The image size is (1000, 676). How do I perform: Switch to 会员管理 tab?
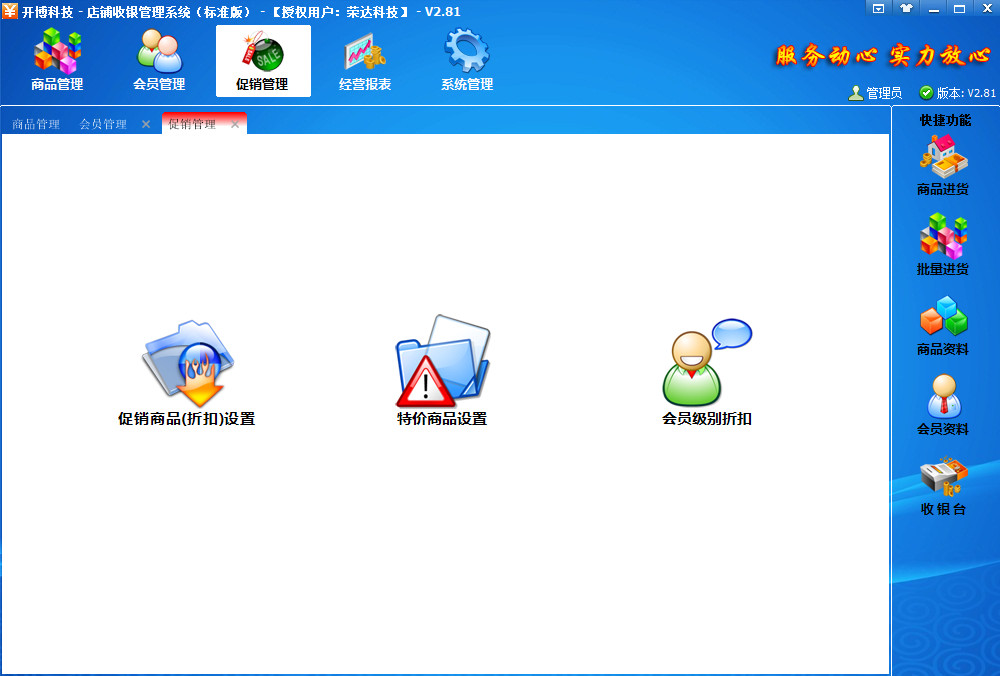pos(103,124)
